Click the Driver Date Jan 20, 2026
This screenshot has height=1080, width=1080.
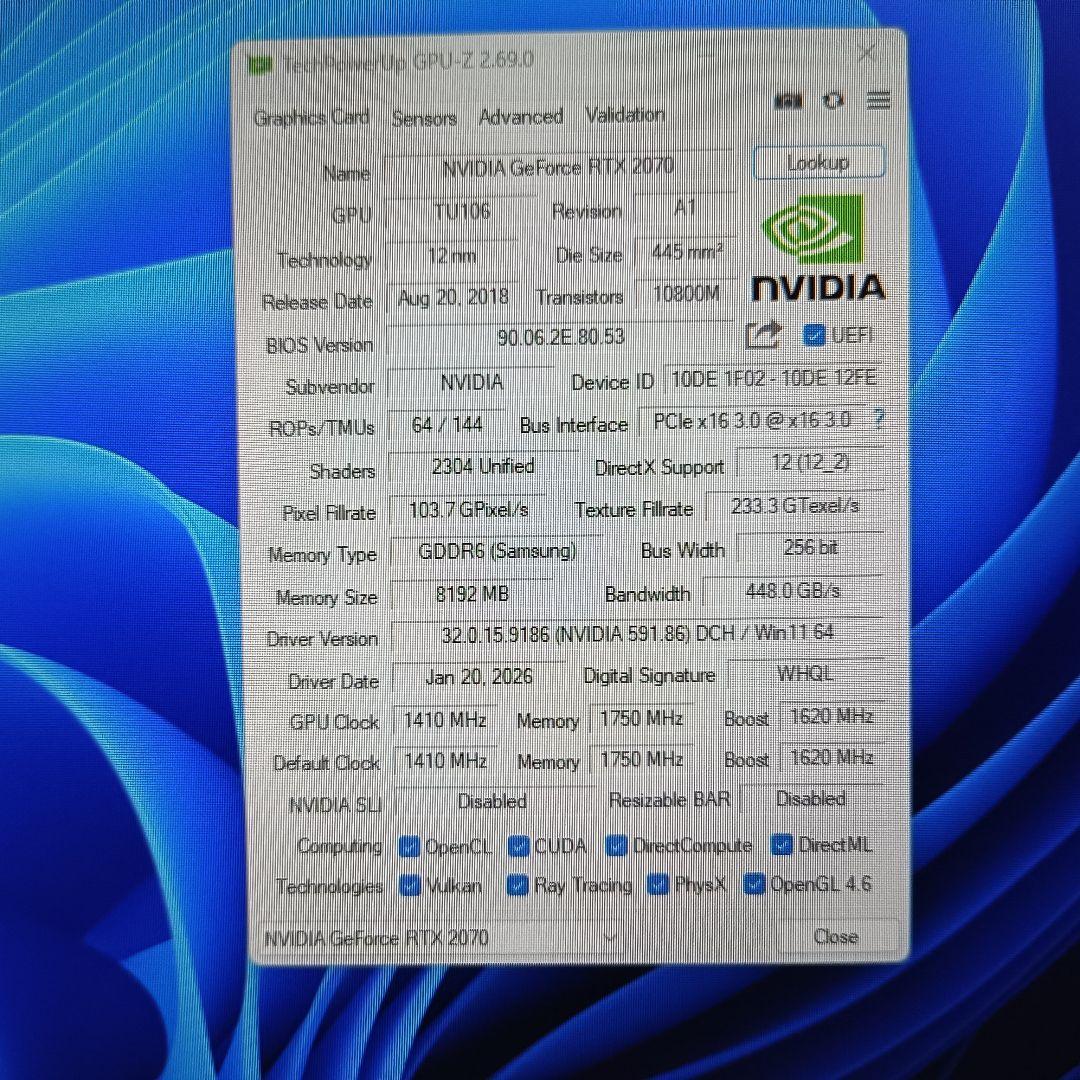coord(479,676)
